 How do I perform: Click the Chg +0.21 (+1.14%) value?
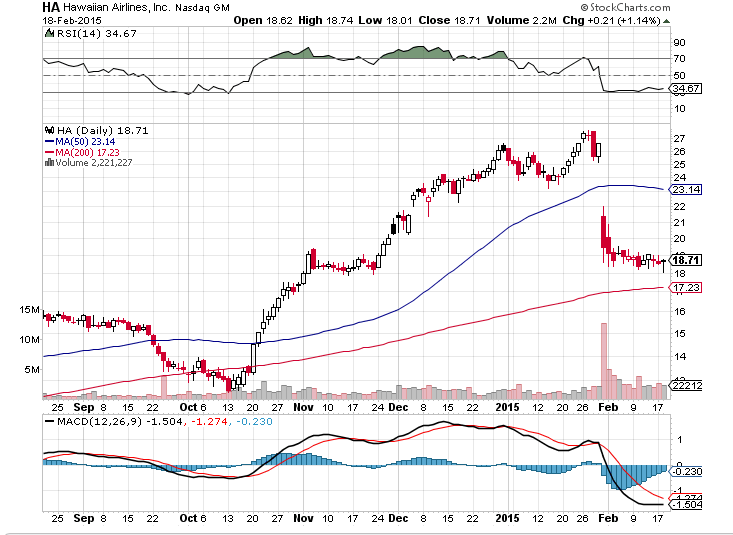point(611,21)
